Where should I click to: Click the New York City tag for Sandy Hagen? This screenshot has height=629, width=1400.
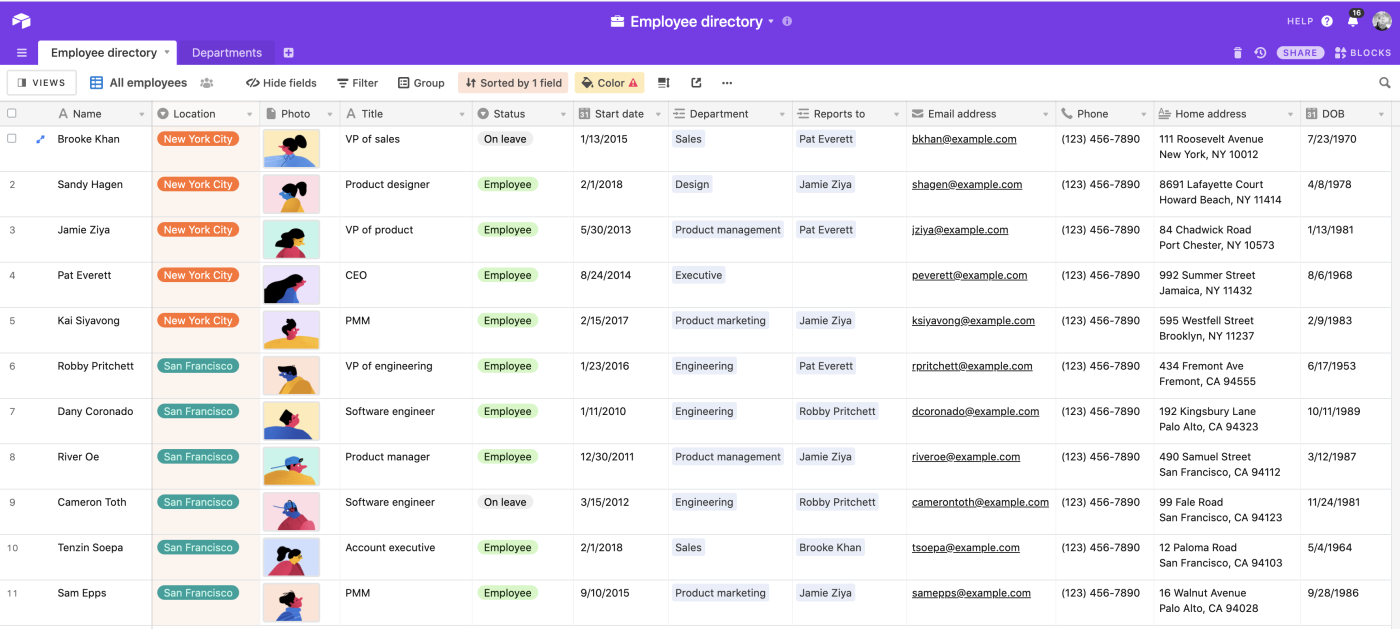pyautogui.click(x=198, y=184)
